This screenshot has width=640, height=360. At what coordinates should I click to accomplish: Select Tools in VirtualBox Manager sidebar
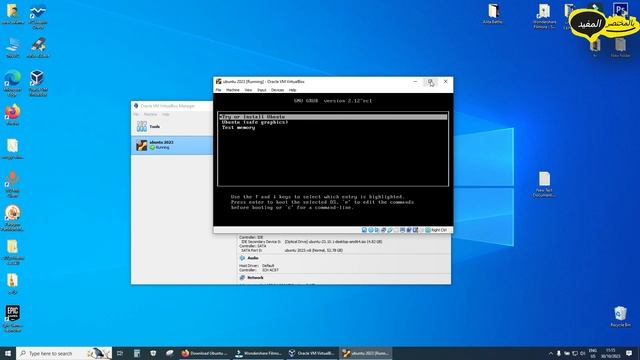[172, 127]
